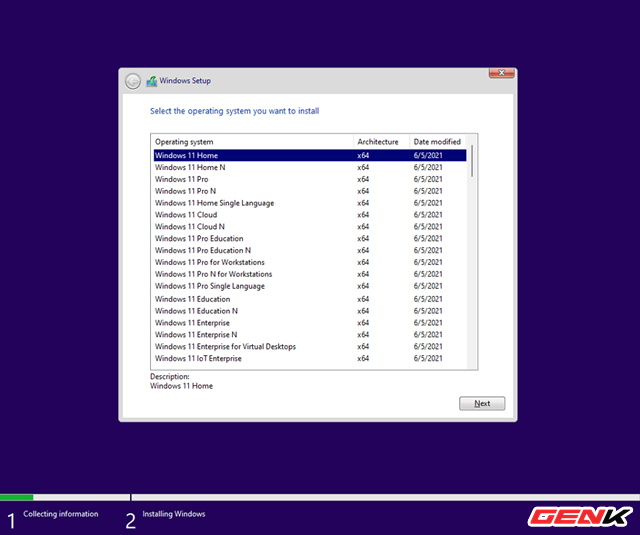Screen dimensions: 640x535
Task: Select Windows 11 Enterprise N
Action: point(310,335)
